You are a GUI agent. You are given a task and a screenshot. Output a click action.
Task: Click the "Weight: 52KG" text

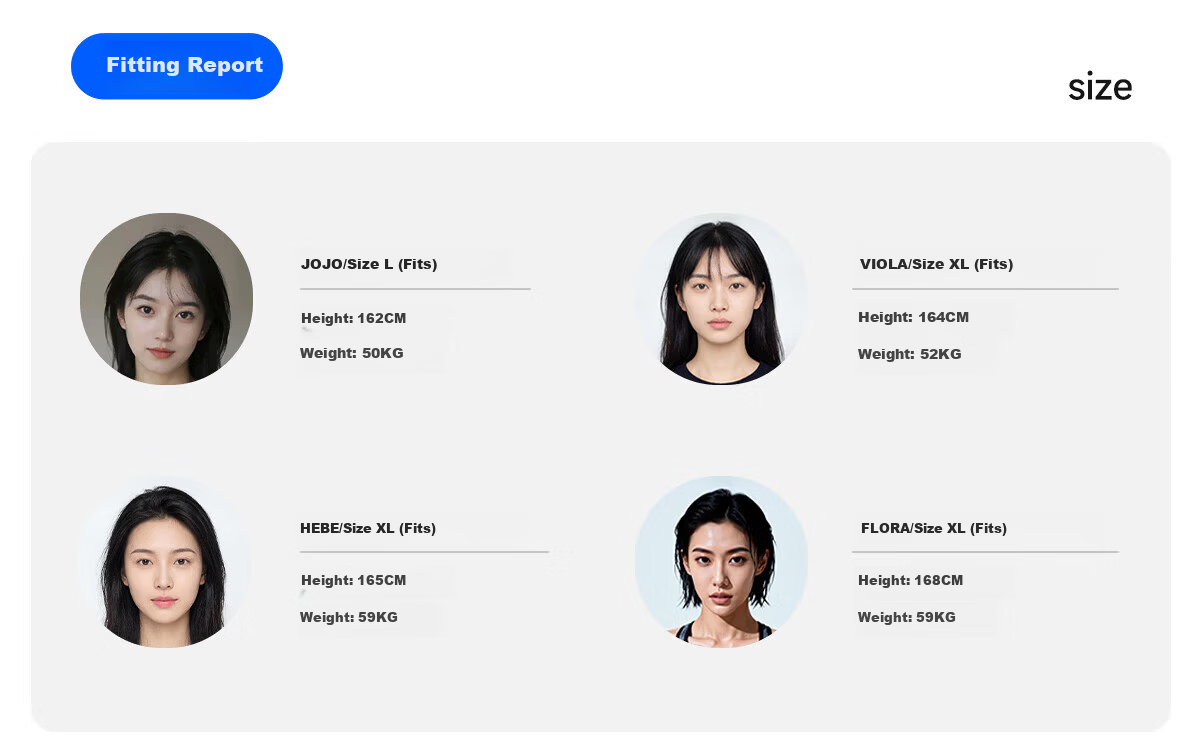(910, 354)
